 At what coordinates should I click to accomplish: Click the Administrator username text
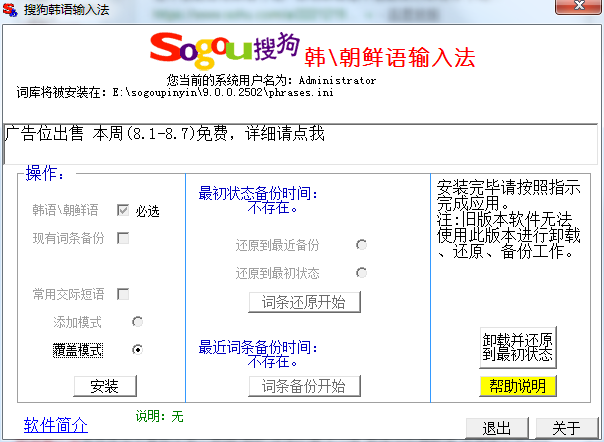337,80
